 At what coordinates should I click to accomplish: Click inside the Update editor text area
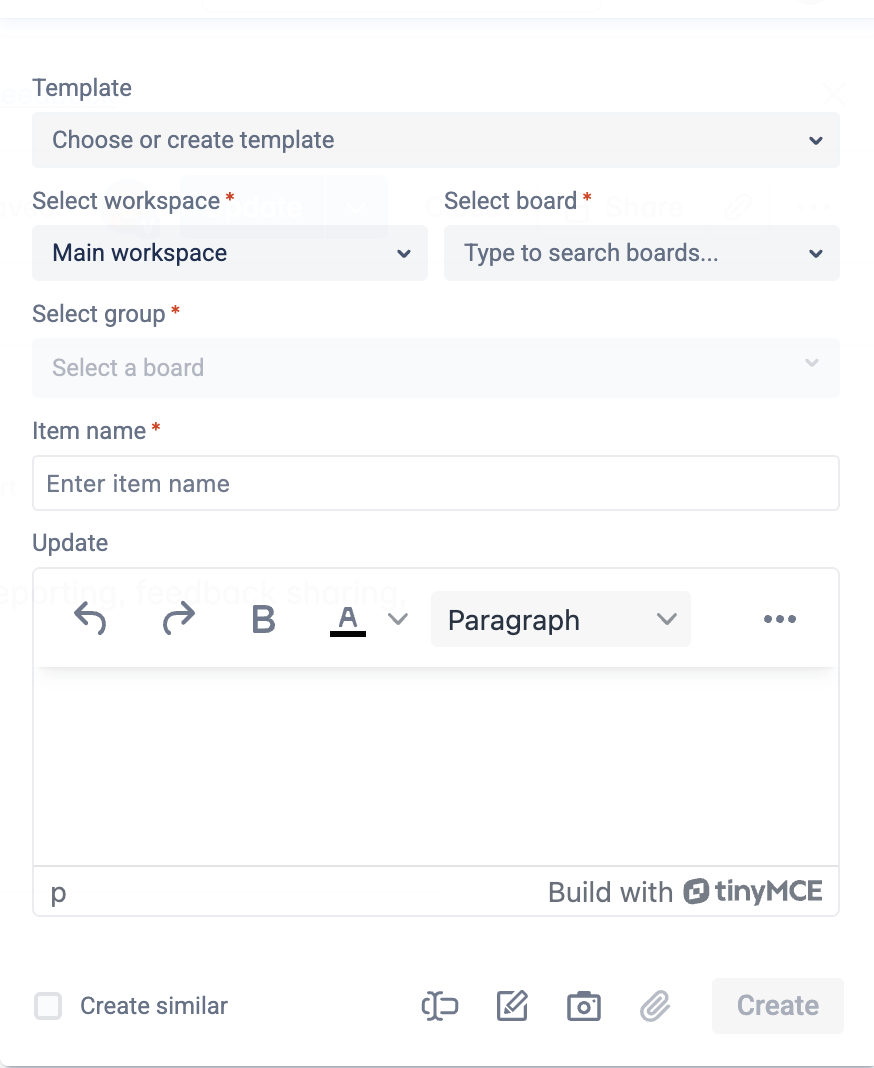coord(435,765)
